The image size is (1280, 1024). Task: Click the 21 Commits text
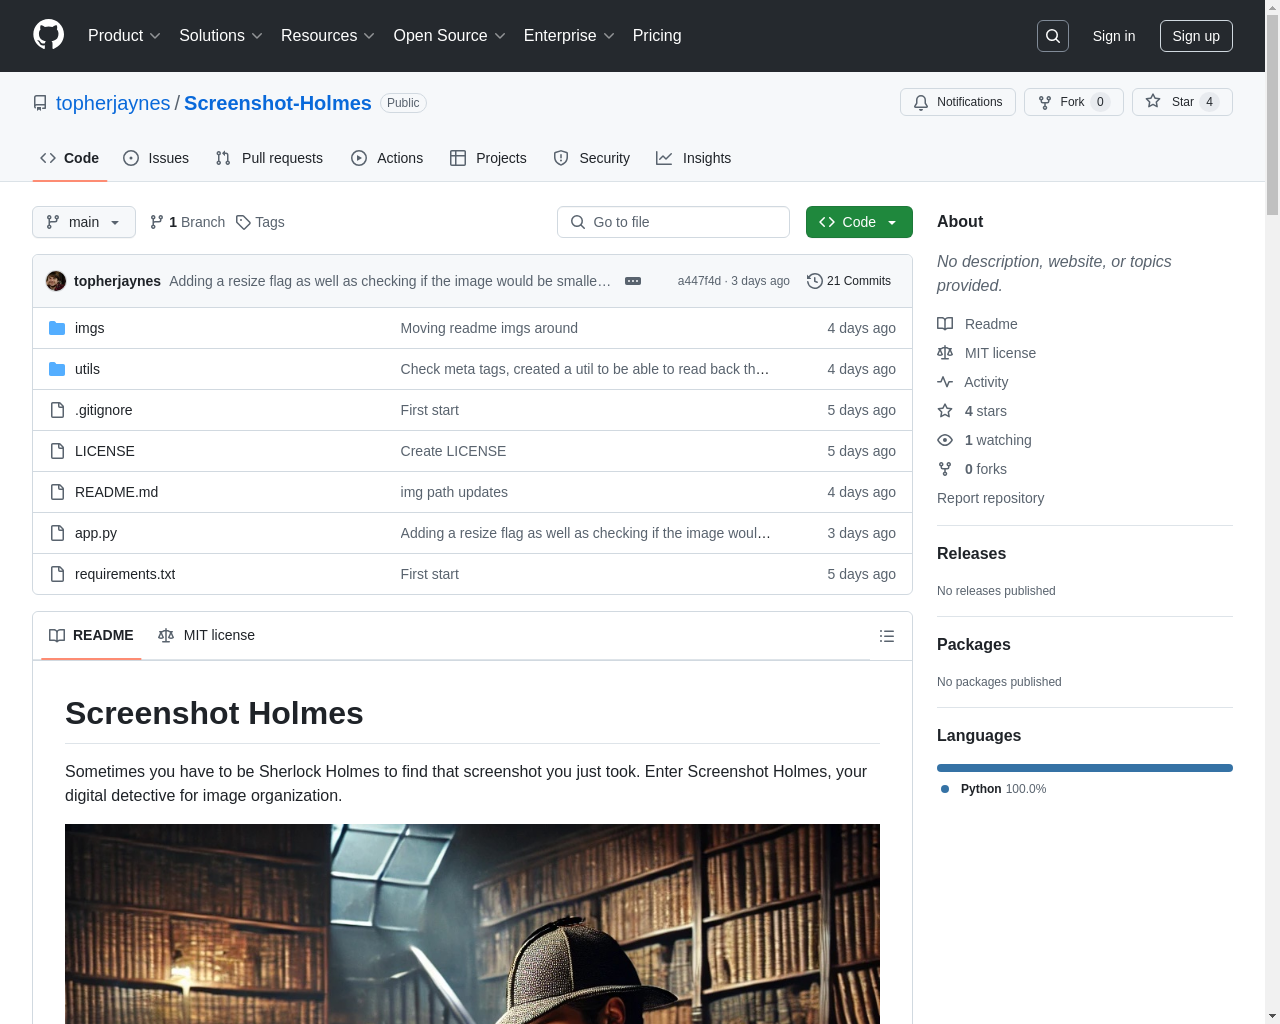pyautogui.click(x=859, y=281)
